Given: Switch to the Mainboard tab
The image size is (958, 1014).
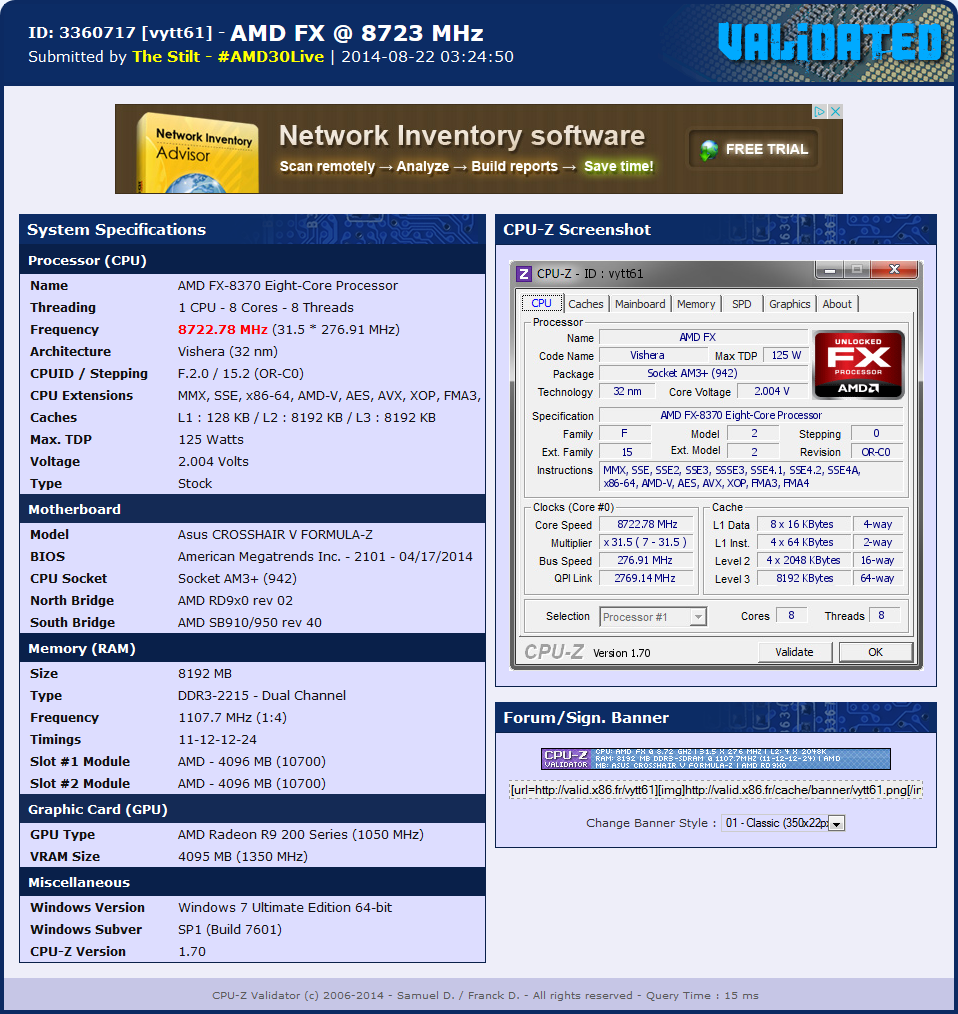Looking at the screenshot, I should pos(640,304).
